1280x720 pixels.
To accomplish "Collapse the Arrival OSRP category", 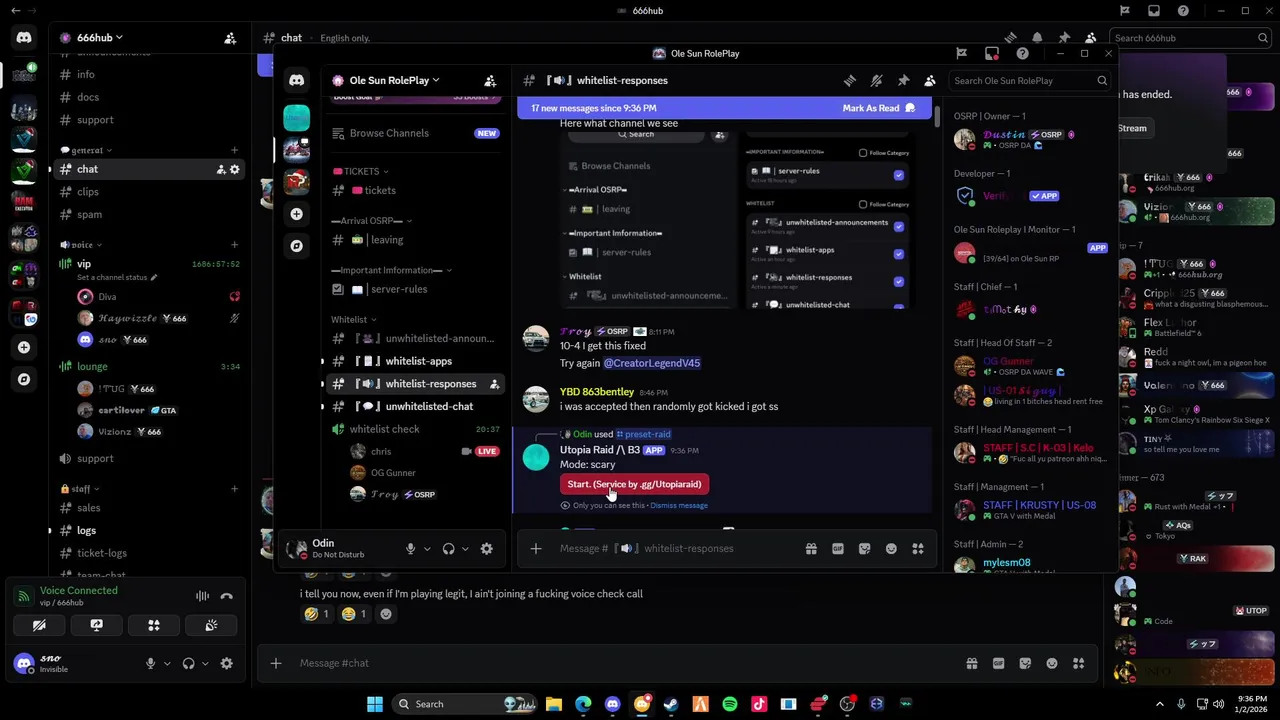I will [372, 221].
